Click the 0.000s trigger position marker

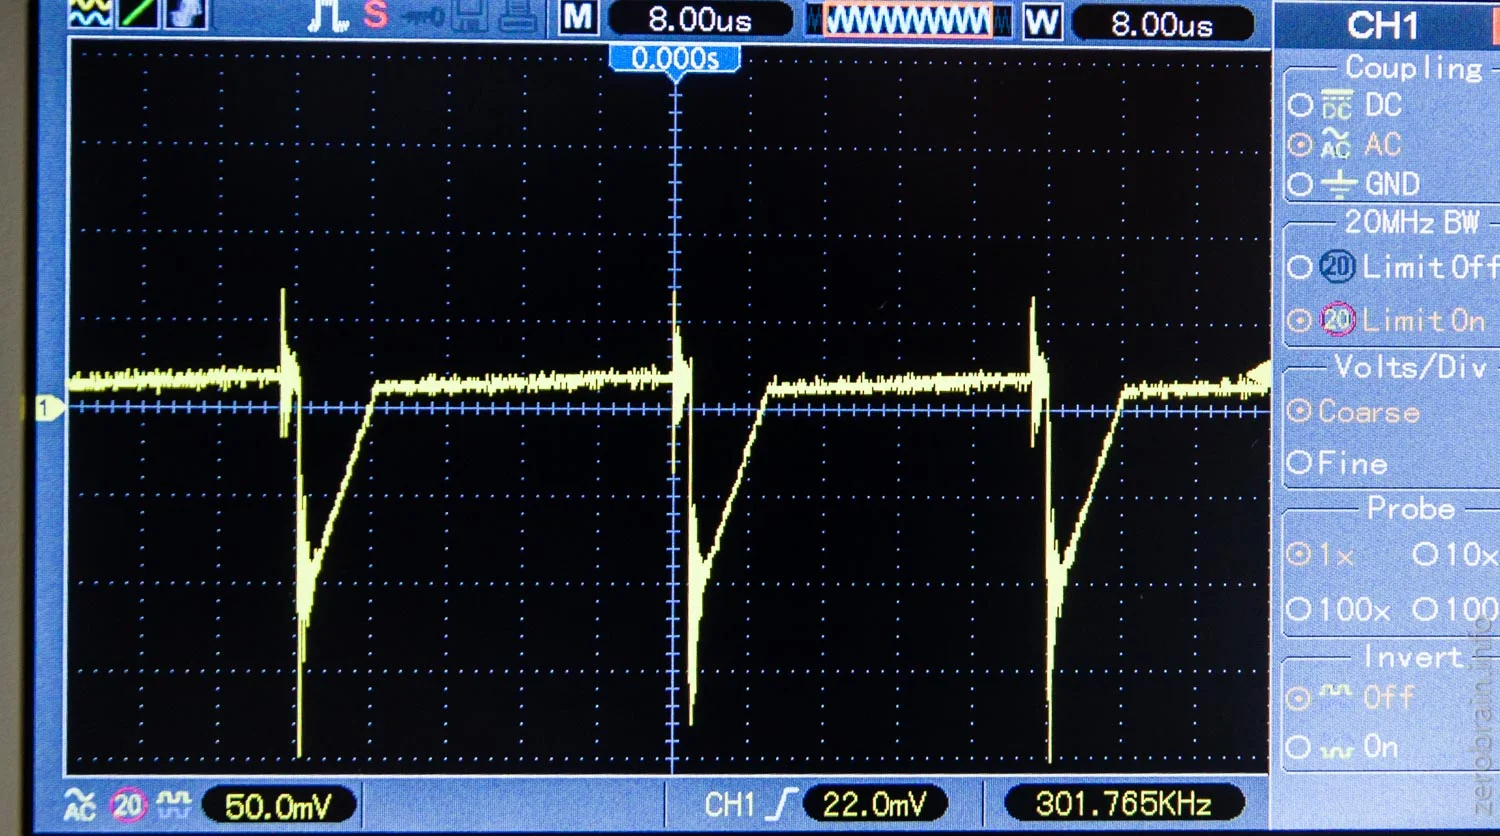[x=675, y=59]
